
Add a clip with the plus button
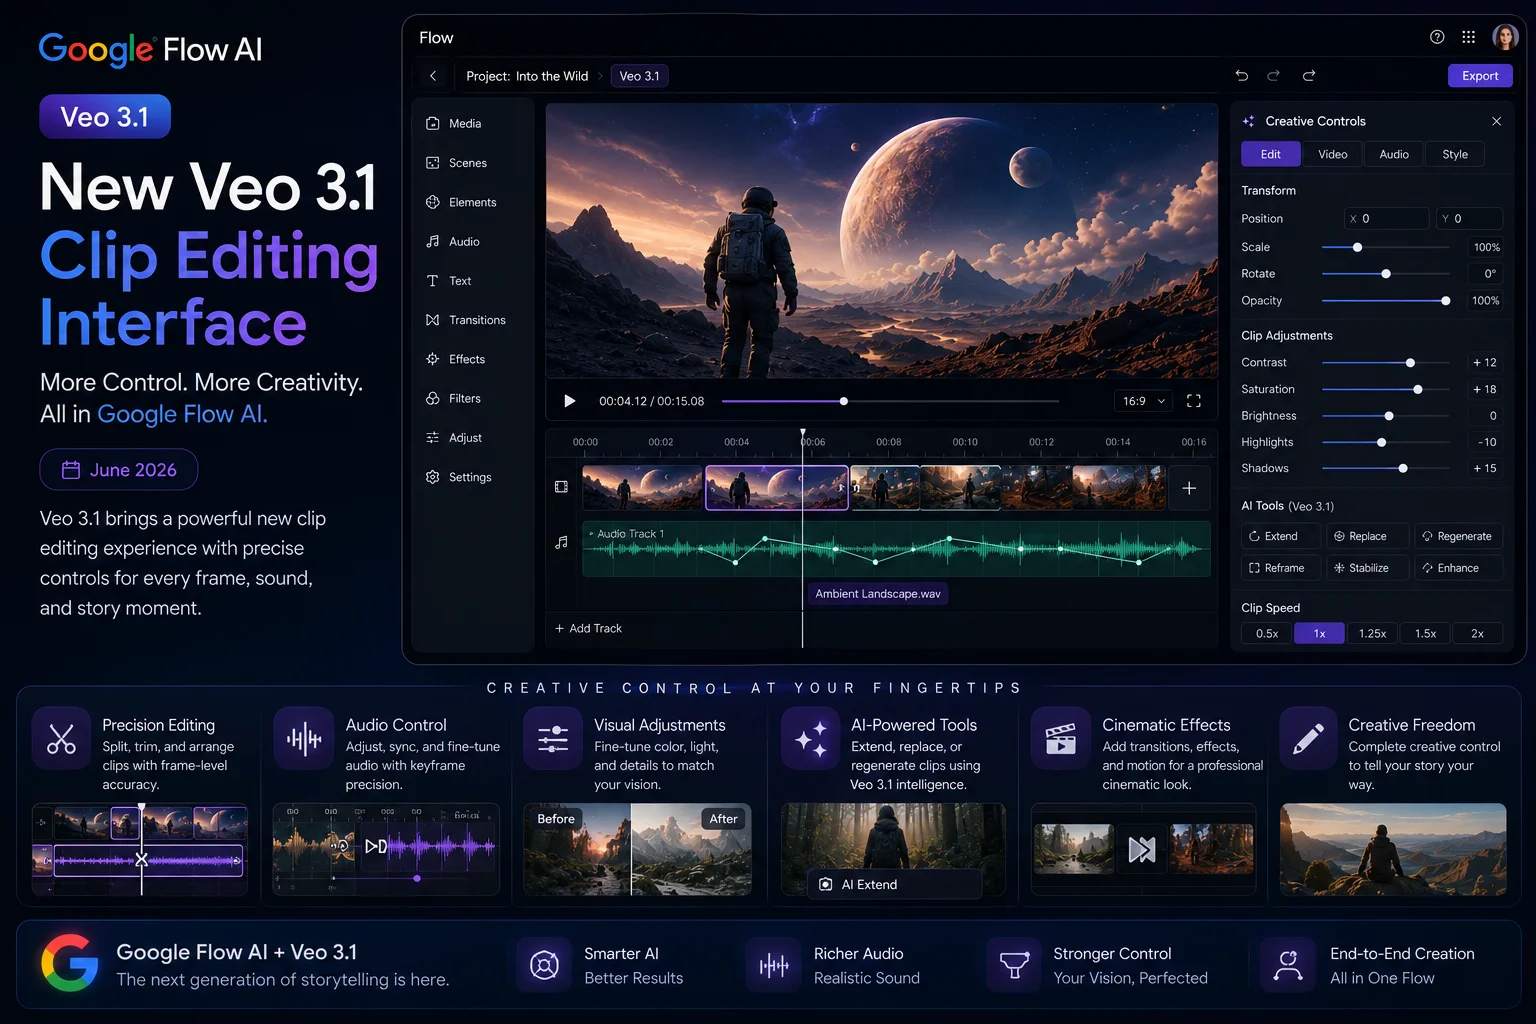click(1189, 488)
